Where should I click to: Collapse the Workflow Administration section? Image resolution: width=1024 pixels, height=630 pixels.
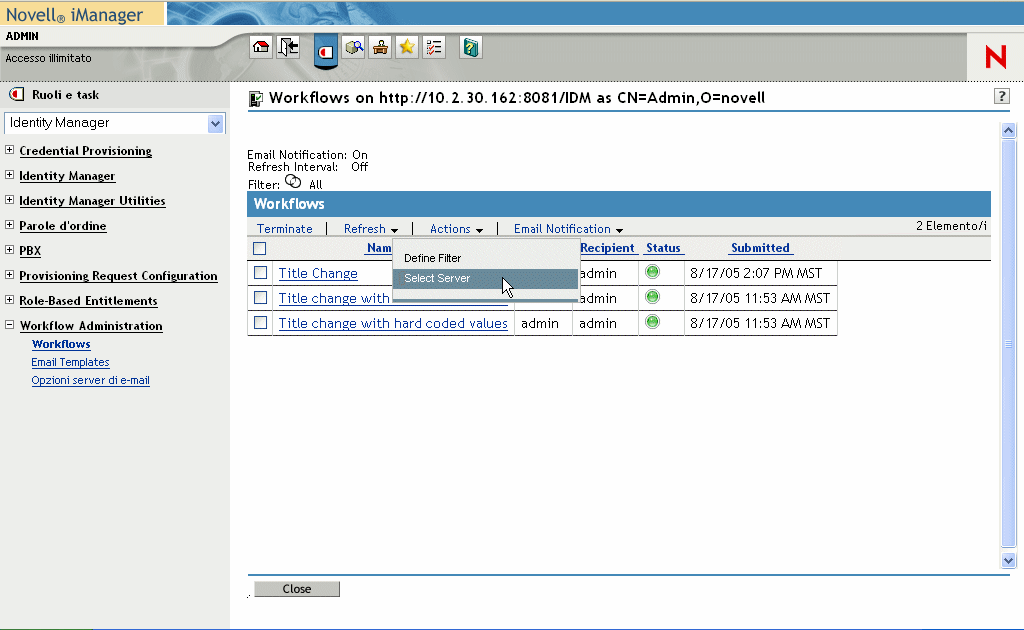tap(10, 326)
